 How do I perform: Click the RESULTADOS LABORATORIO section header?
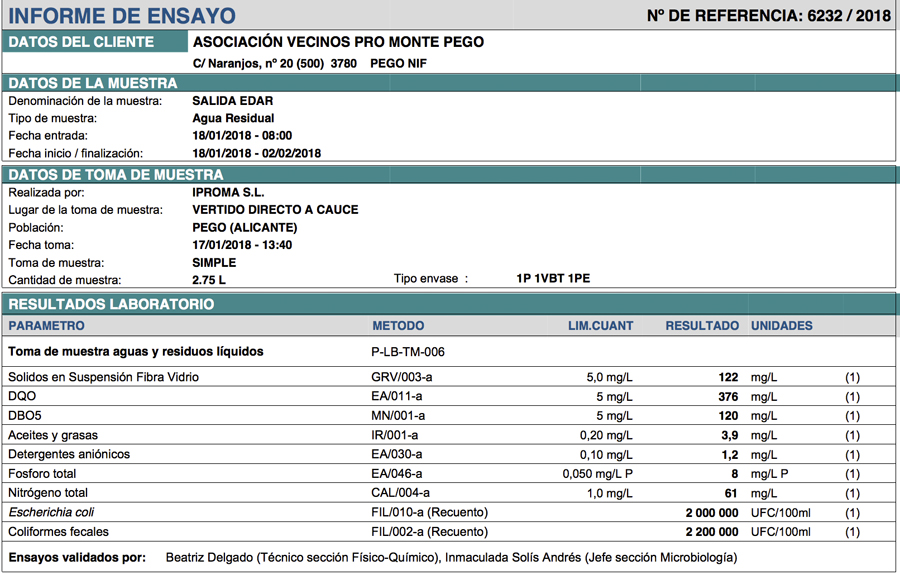pyautogui.click(x=111, y=304)
